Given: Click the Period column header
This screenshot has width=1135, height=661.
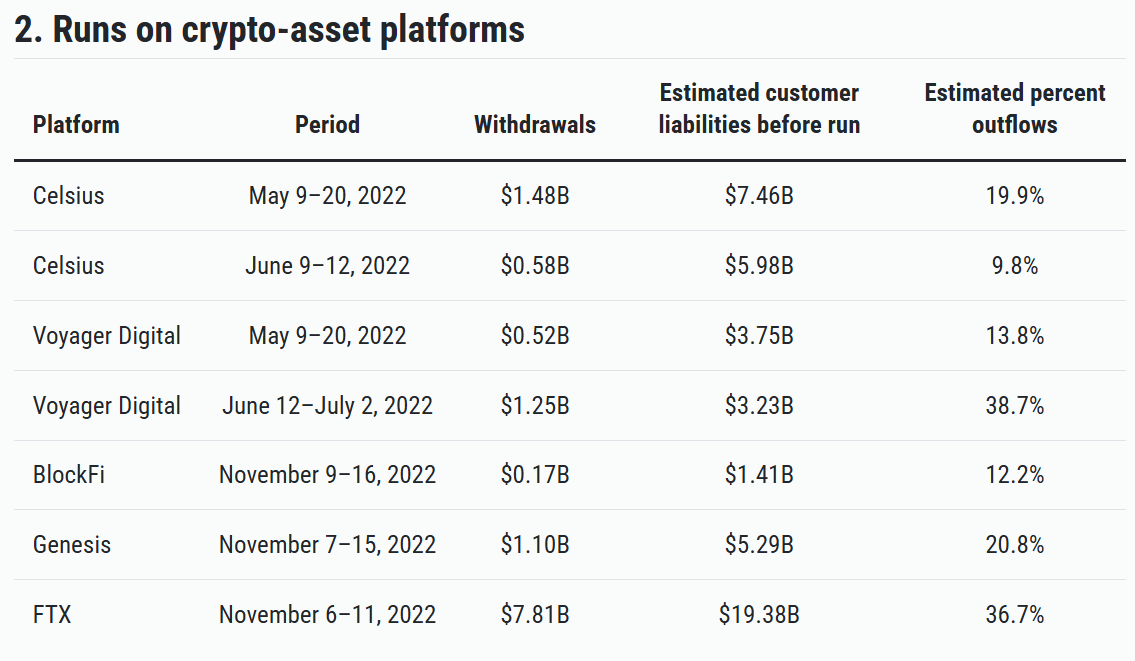Looking at the screenshot, I should tap(327, 125).
